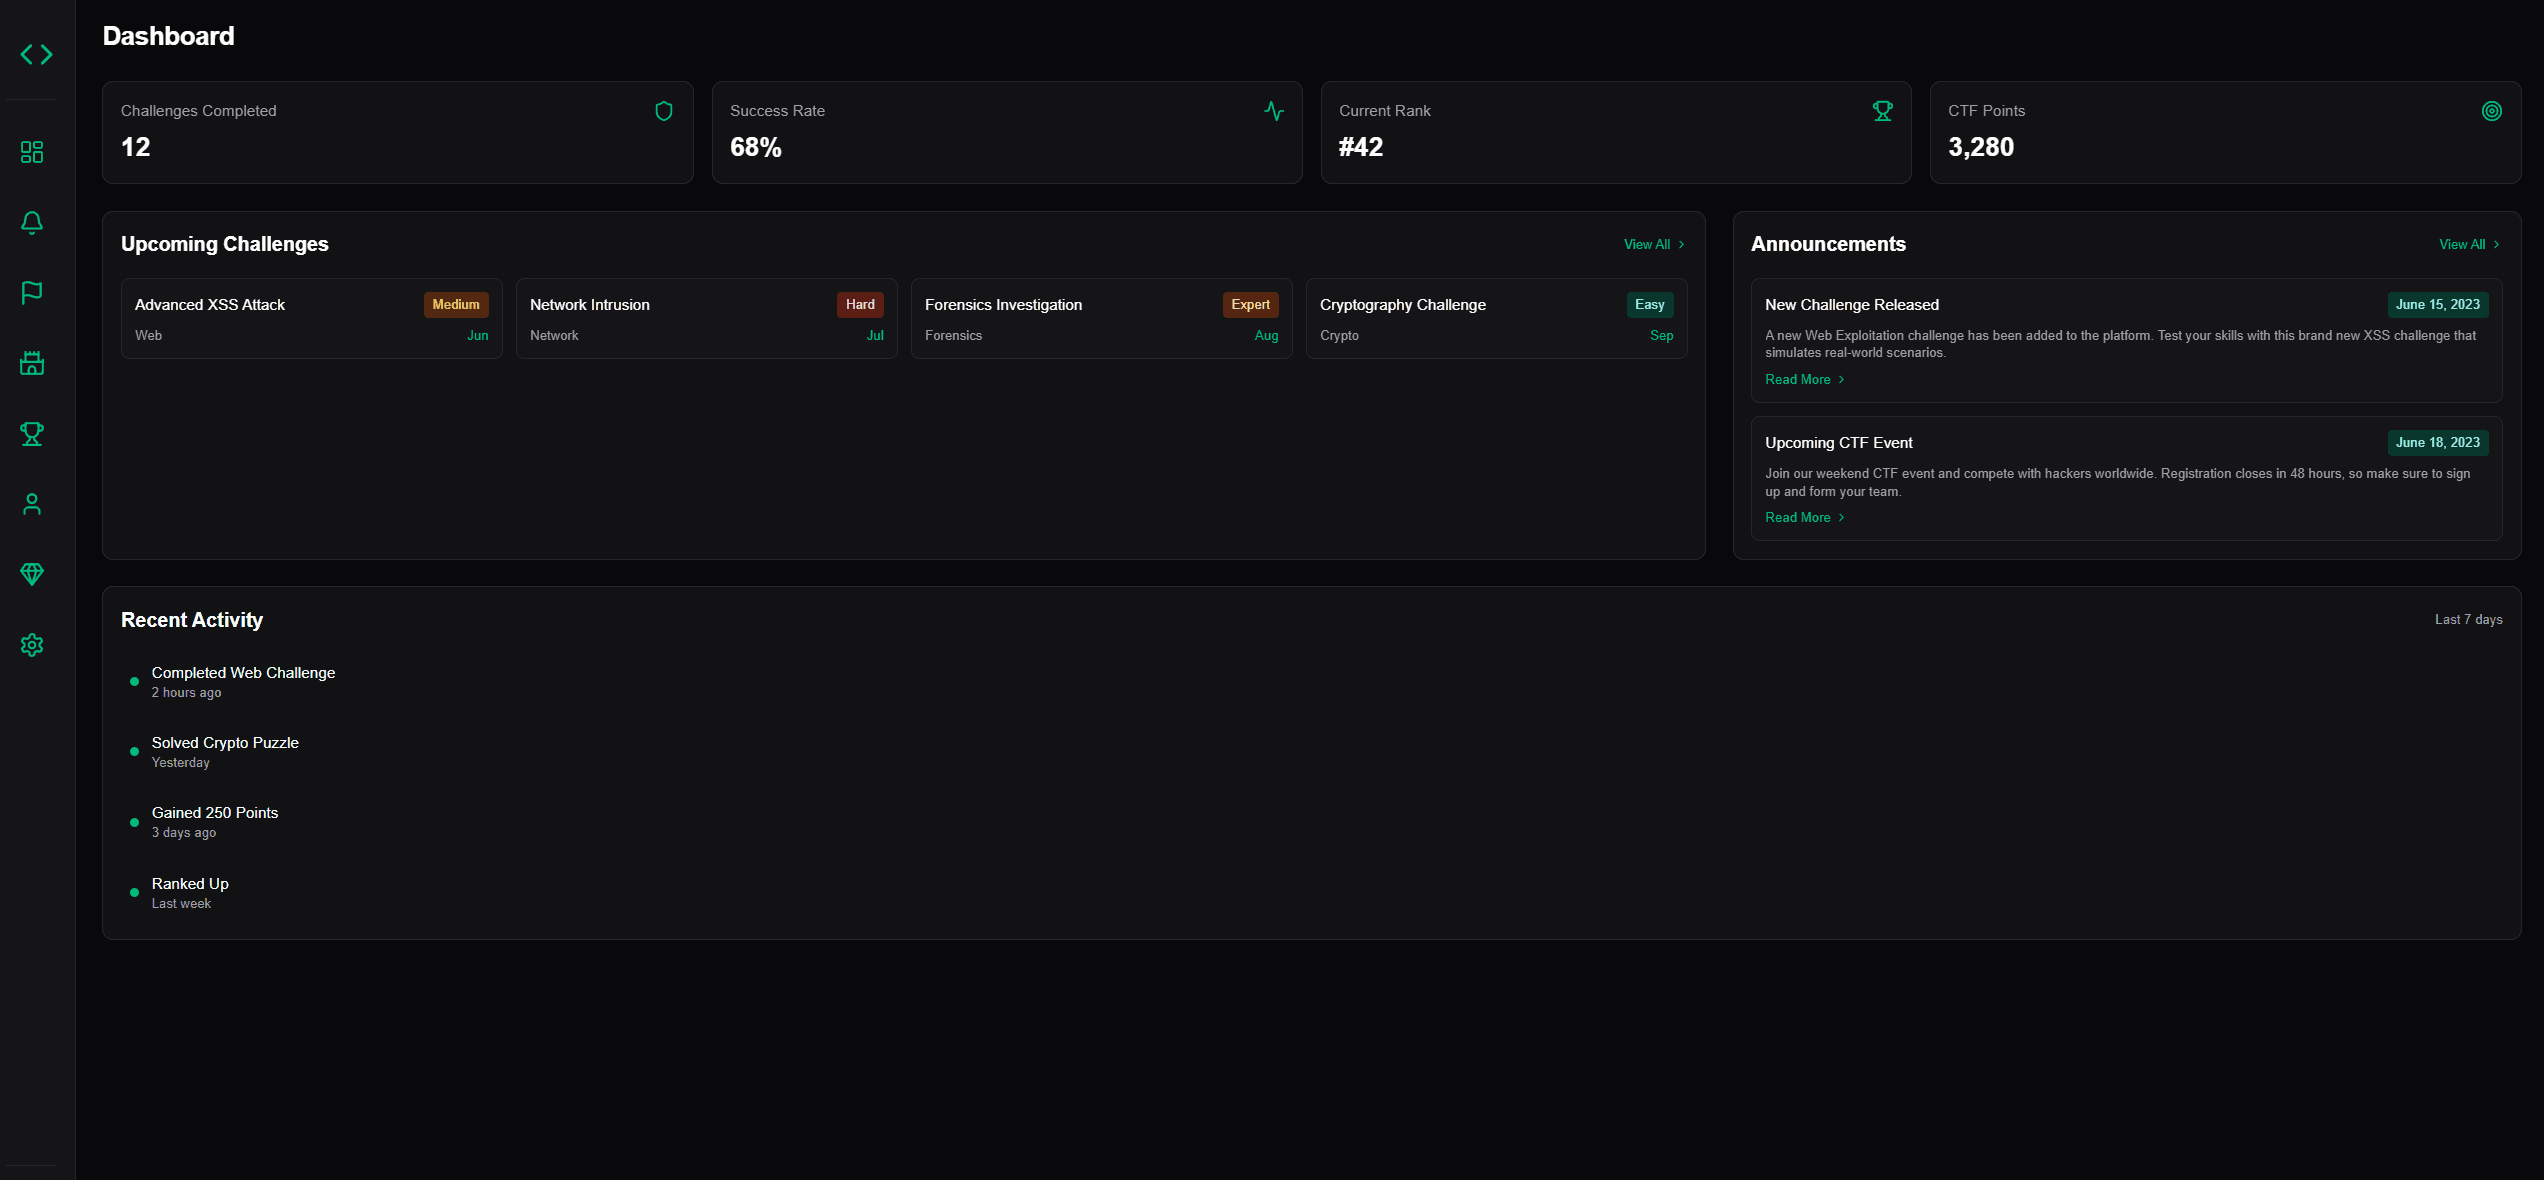Image resolution: width=2544 pixels, height=1180 pixels.
Task: Click the Expert difficulty badge
Action: click(x=1250, y=305)
